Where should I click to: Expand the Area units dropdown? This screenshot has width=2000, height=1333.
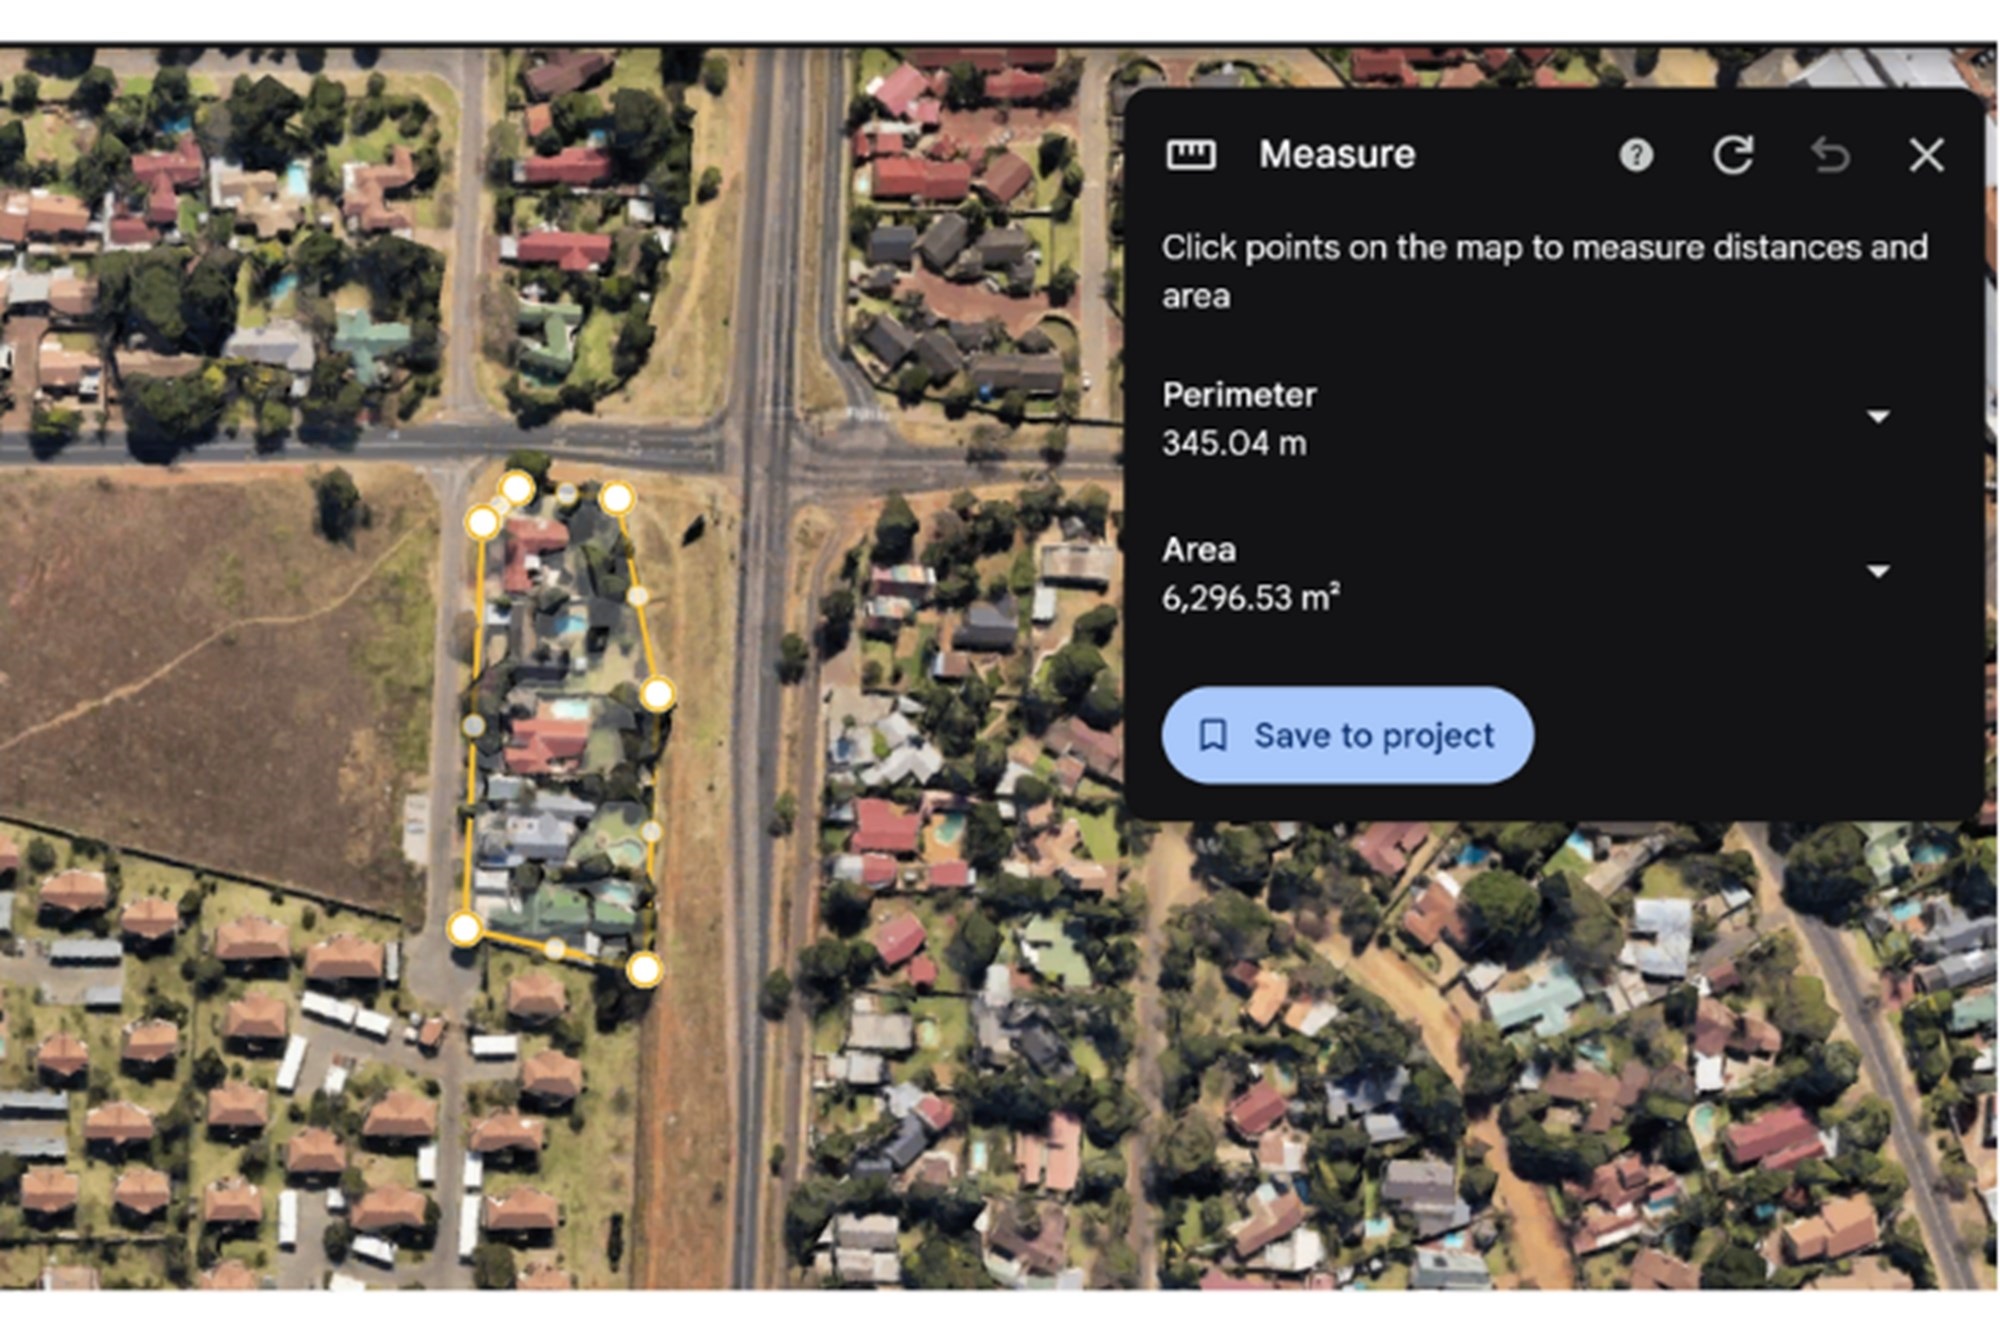click(1878, 572)
